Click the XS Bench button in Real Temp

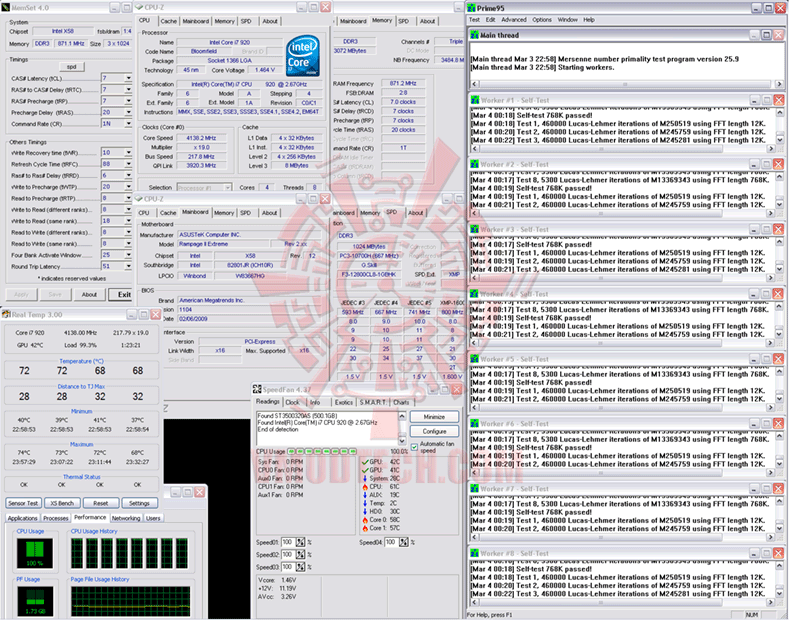[x=63, y=503]
